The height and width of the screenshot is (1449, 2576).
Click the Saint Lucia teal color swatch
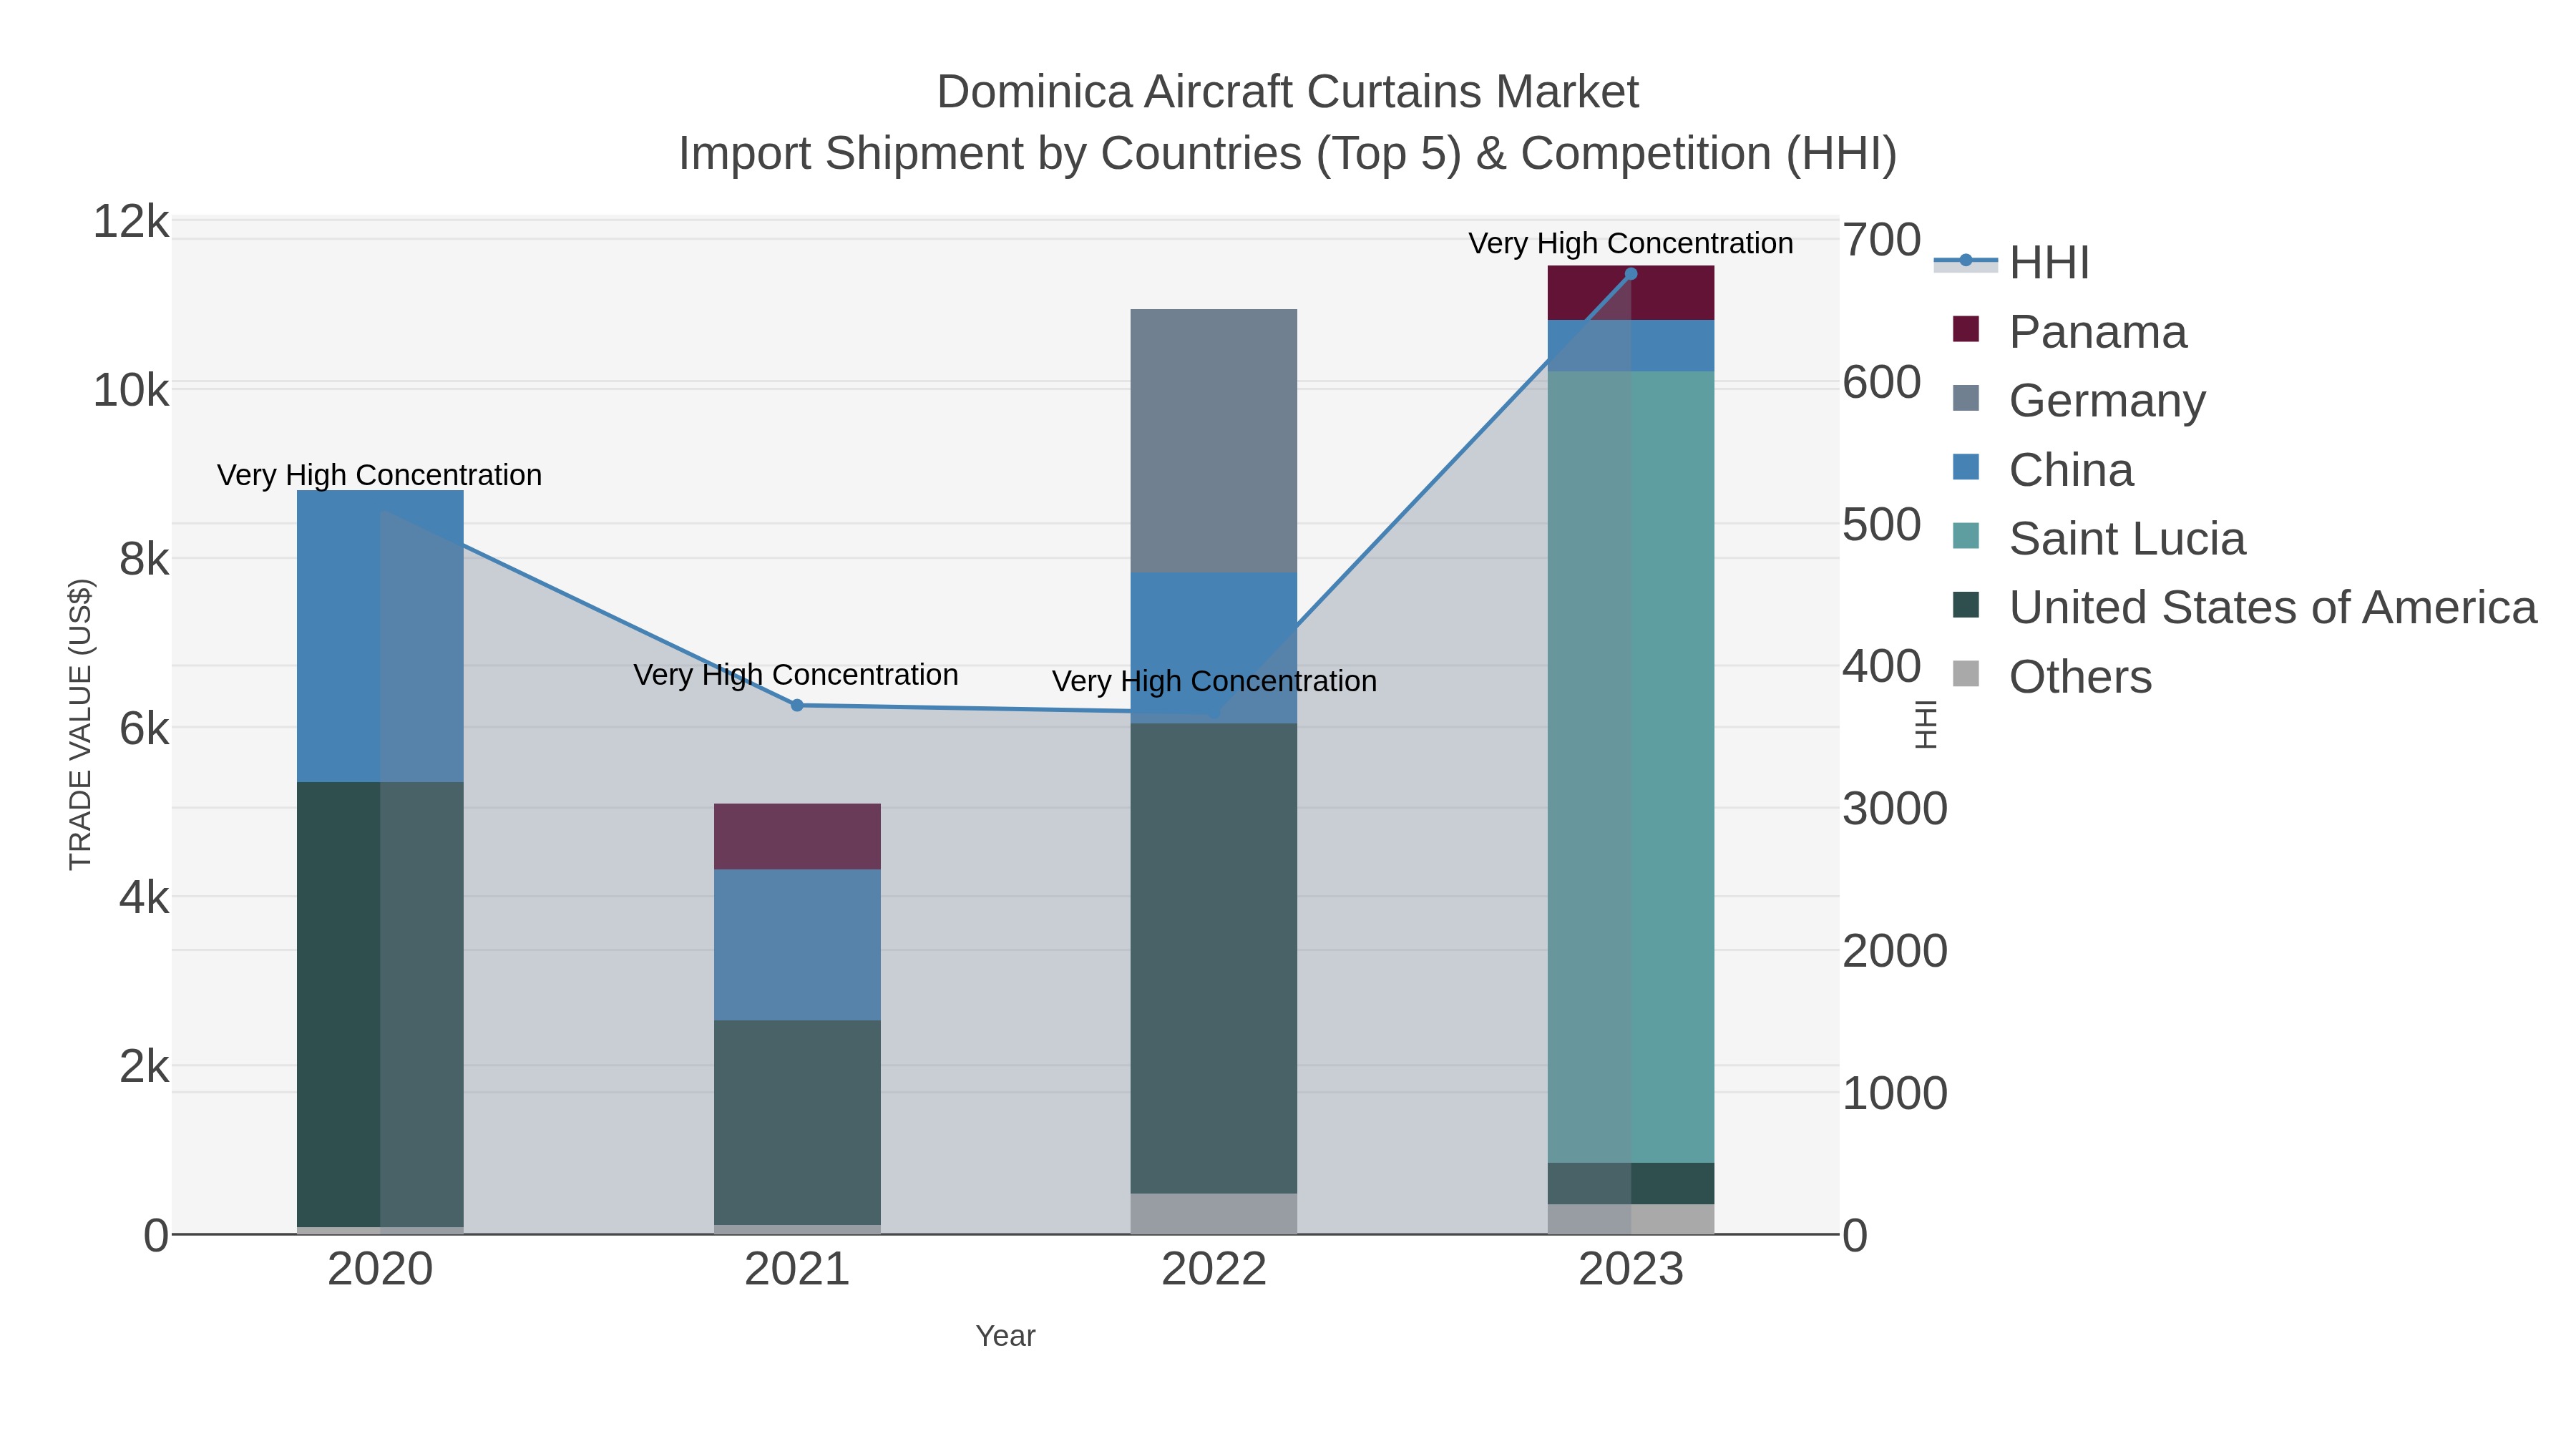click(x=1966, y=536)
